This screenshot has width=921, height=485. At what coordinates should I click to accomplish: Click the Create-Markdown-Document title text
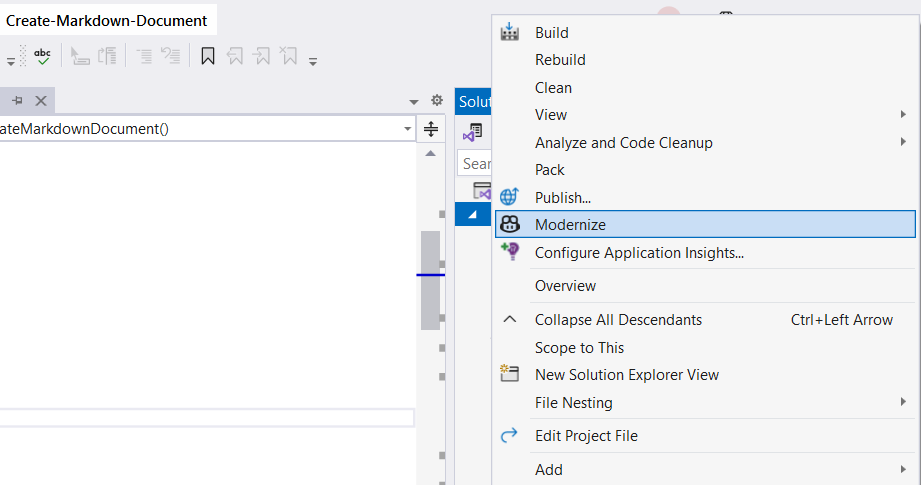point(106,21)
